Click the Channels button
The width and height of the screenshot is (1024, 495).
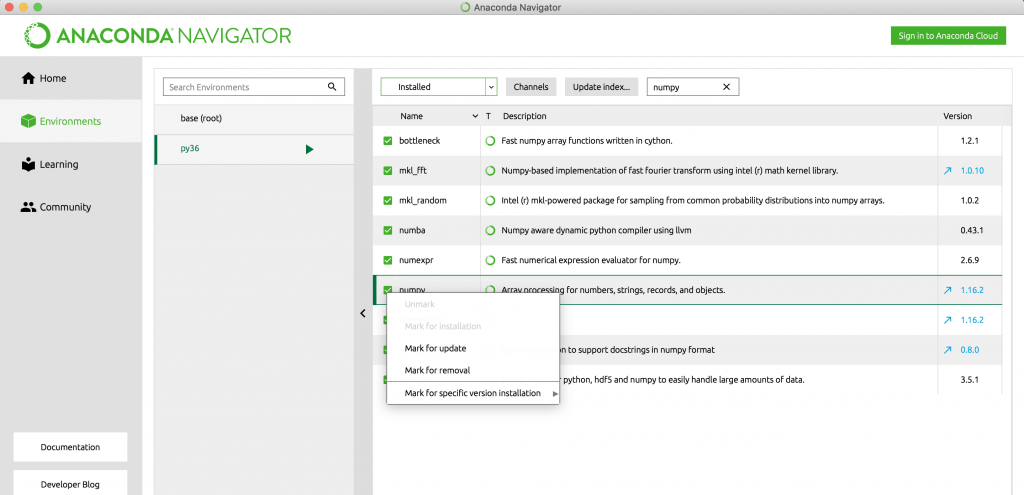531,87
